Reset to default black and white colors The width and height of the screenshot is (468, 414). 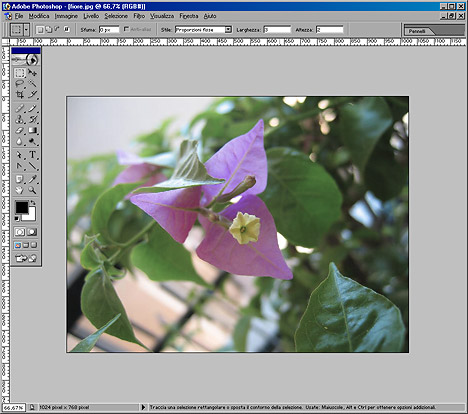click(x=17, y=219)
